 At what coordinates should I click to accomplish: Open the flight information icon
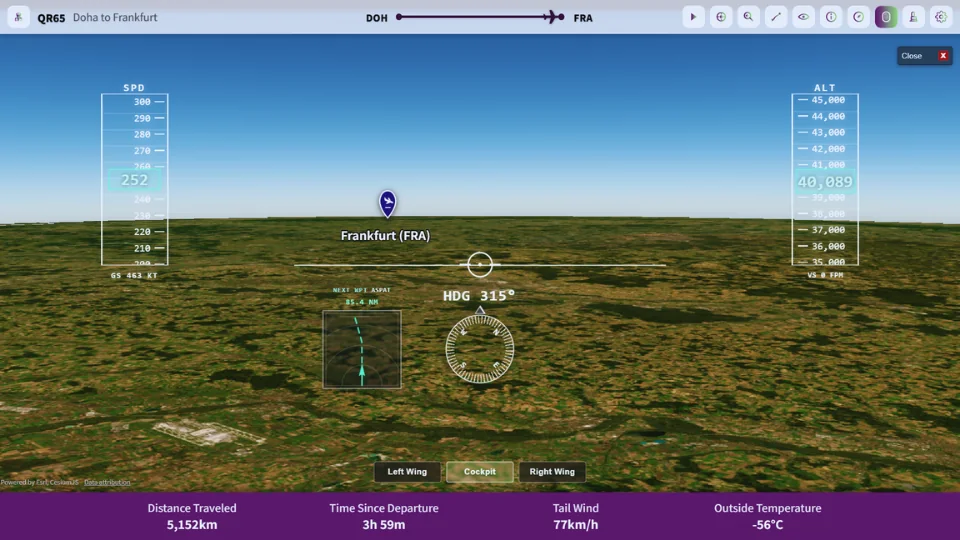831,17
